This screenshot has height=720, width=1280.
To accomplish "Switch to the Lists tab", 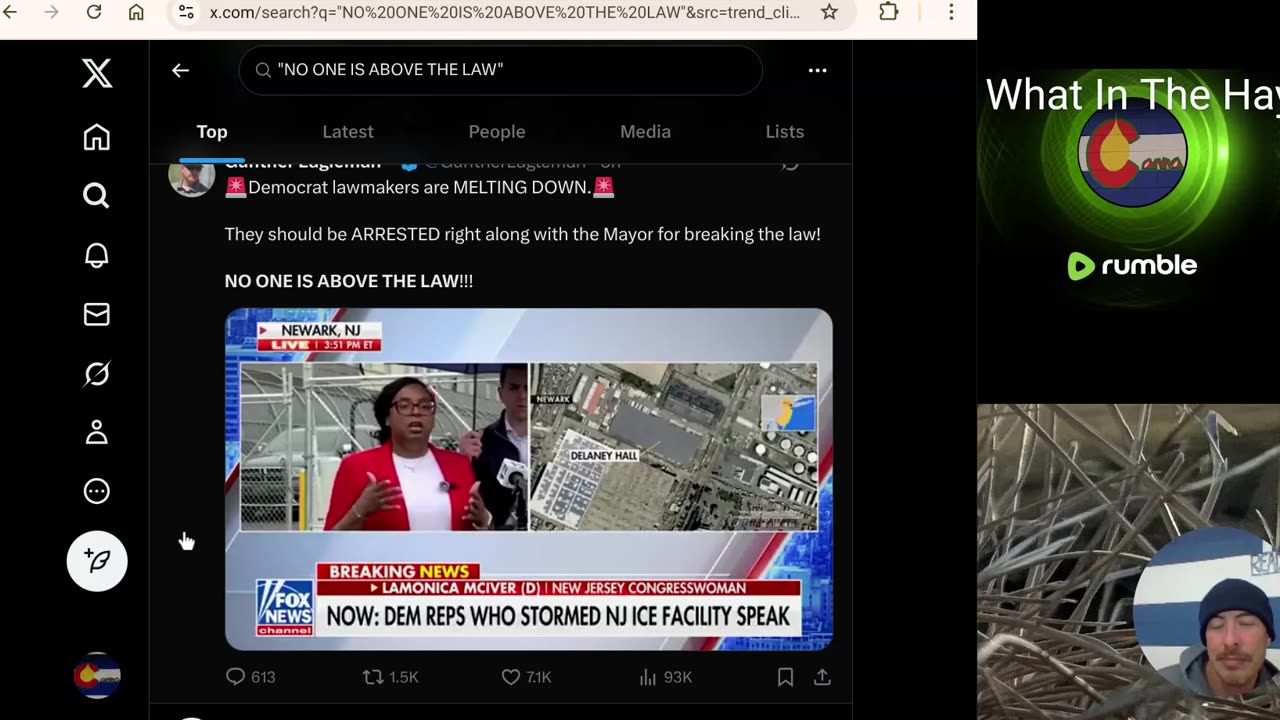I will 785,132.
